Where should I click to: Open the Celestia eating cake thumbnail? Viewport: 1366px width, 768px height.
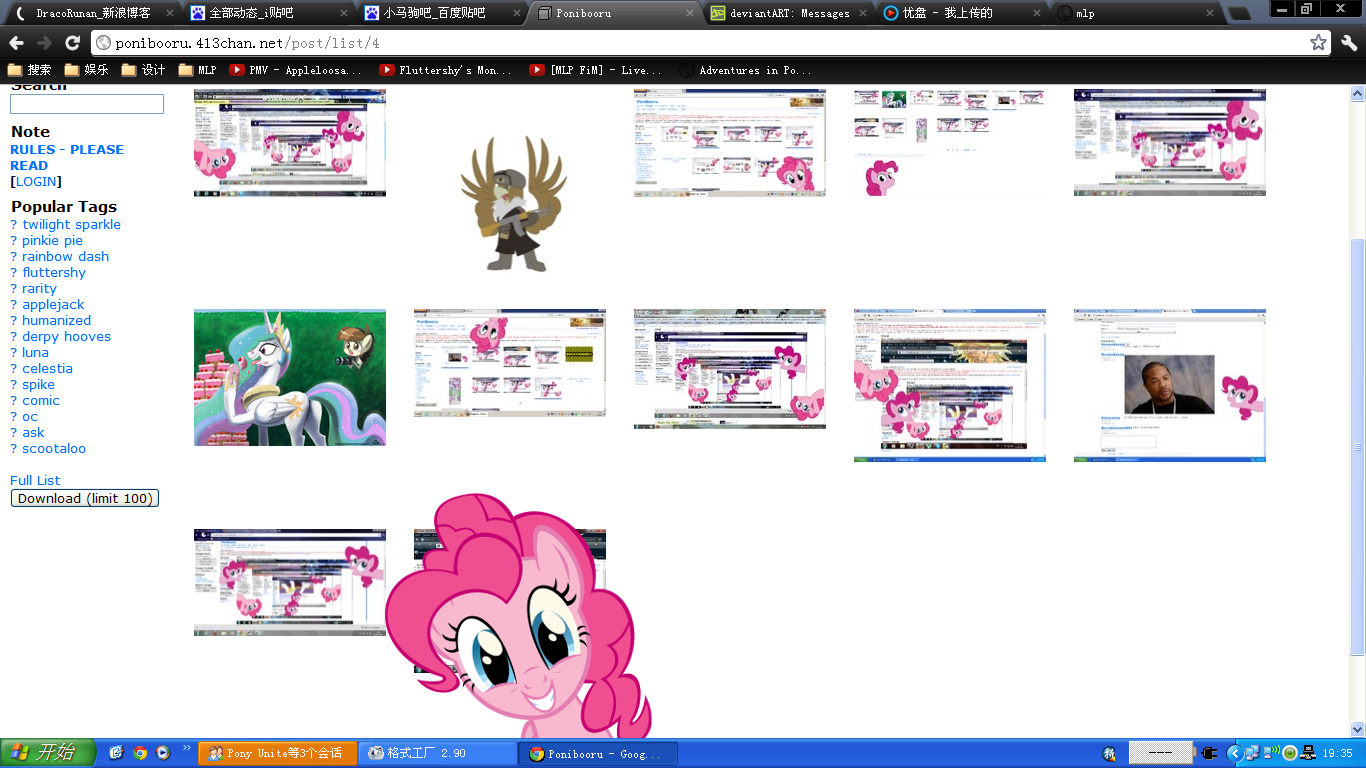pos(290,377)
